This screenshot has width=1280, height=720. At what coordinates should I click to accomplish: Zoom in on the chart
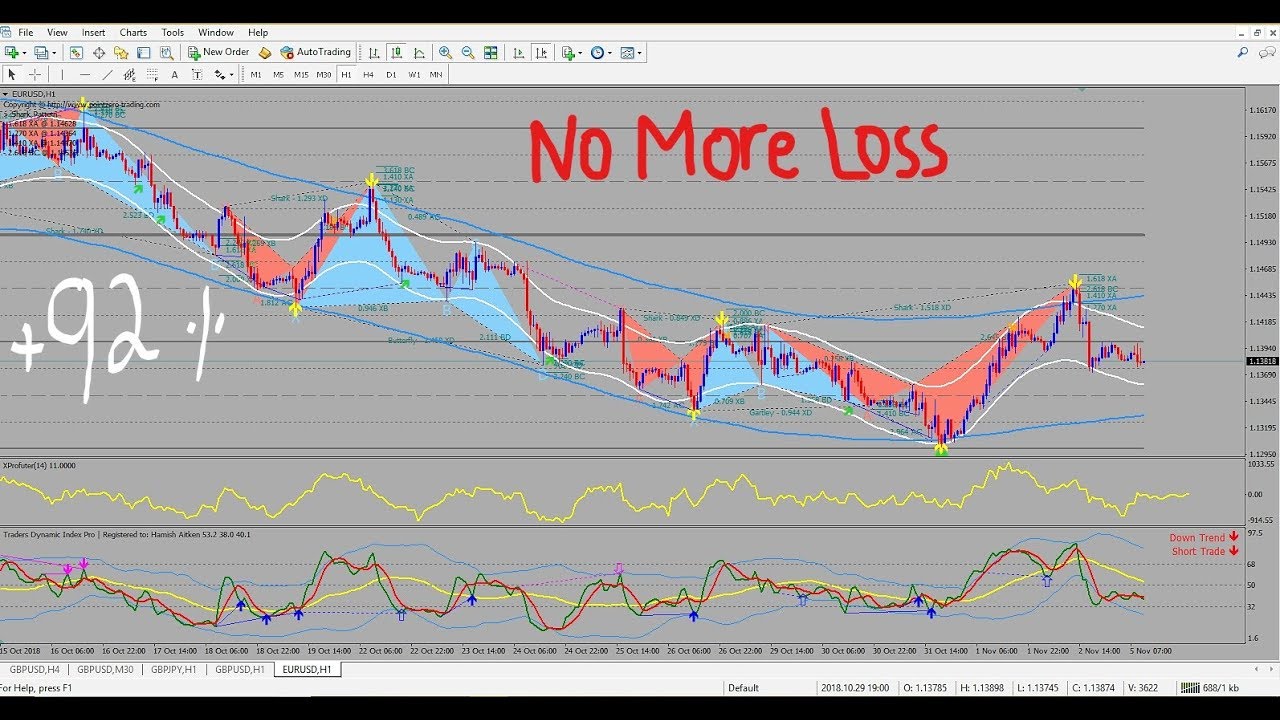[x=445, y=52]
